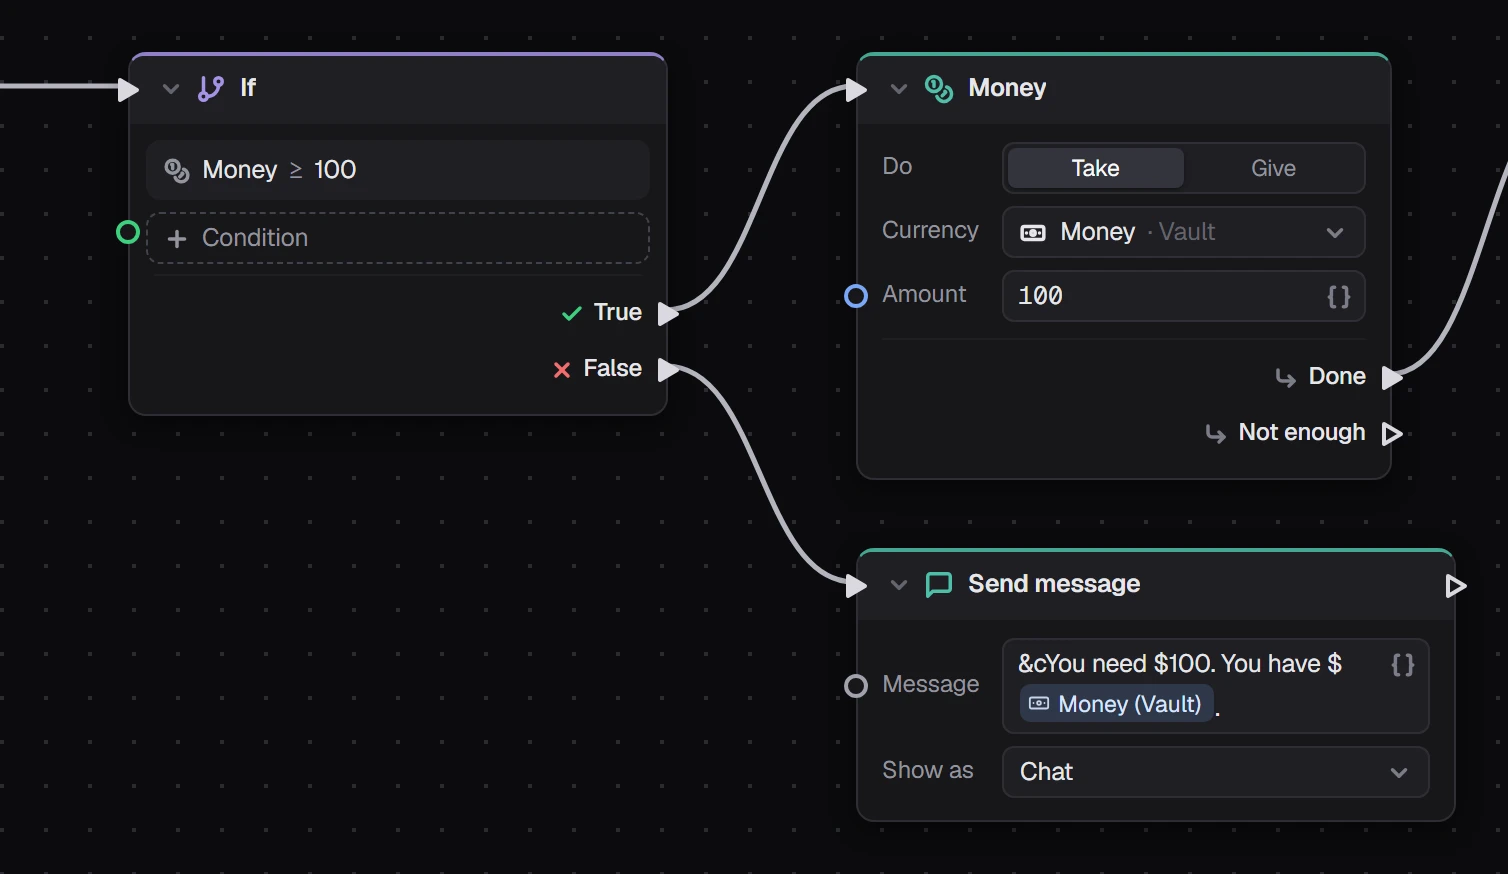1508x874 pixels.
Task: Click the Money node coins icon
Action: [939, 89]
